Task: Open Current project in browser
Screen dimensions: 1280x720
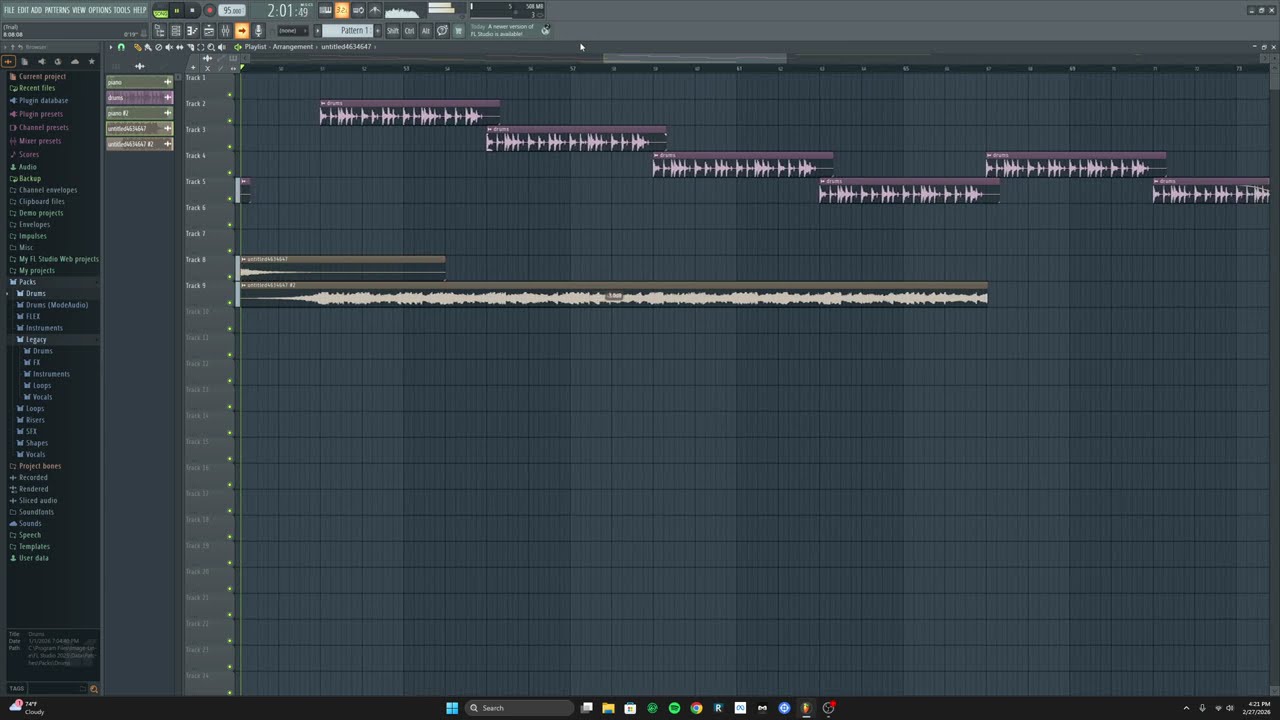Action: 42,76
